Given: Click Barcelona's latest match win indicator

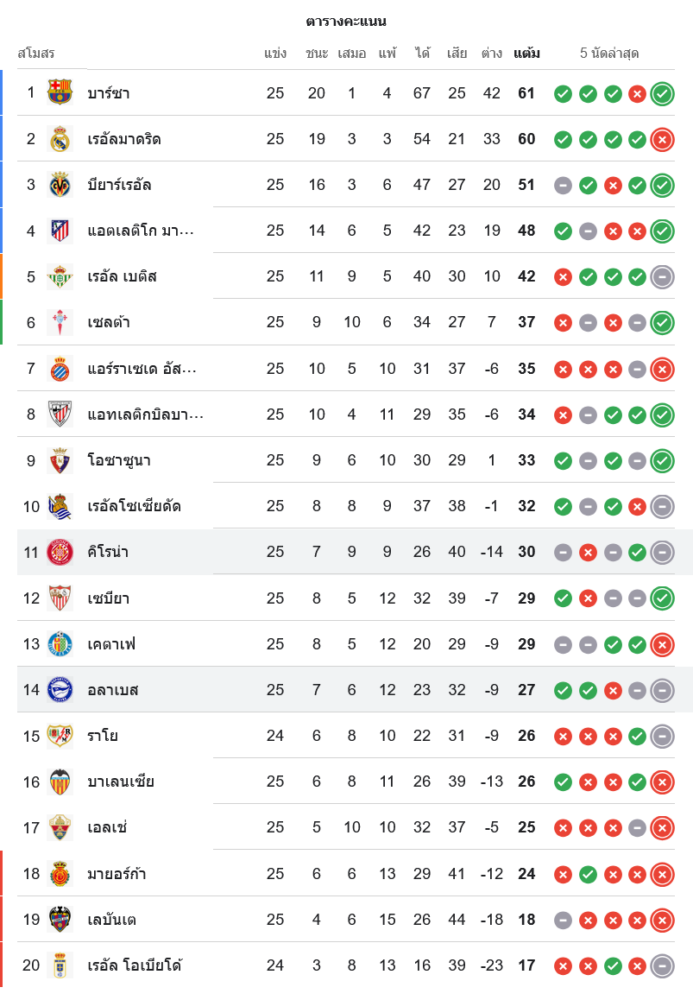Looking at the screenshot, I should (661, 94).
